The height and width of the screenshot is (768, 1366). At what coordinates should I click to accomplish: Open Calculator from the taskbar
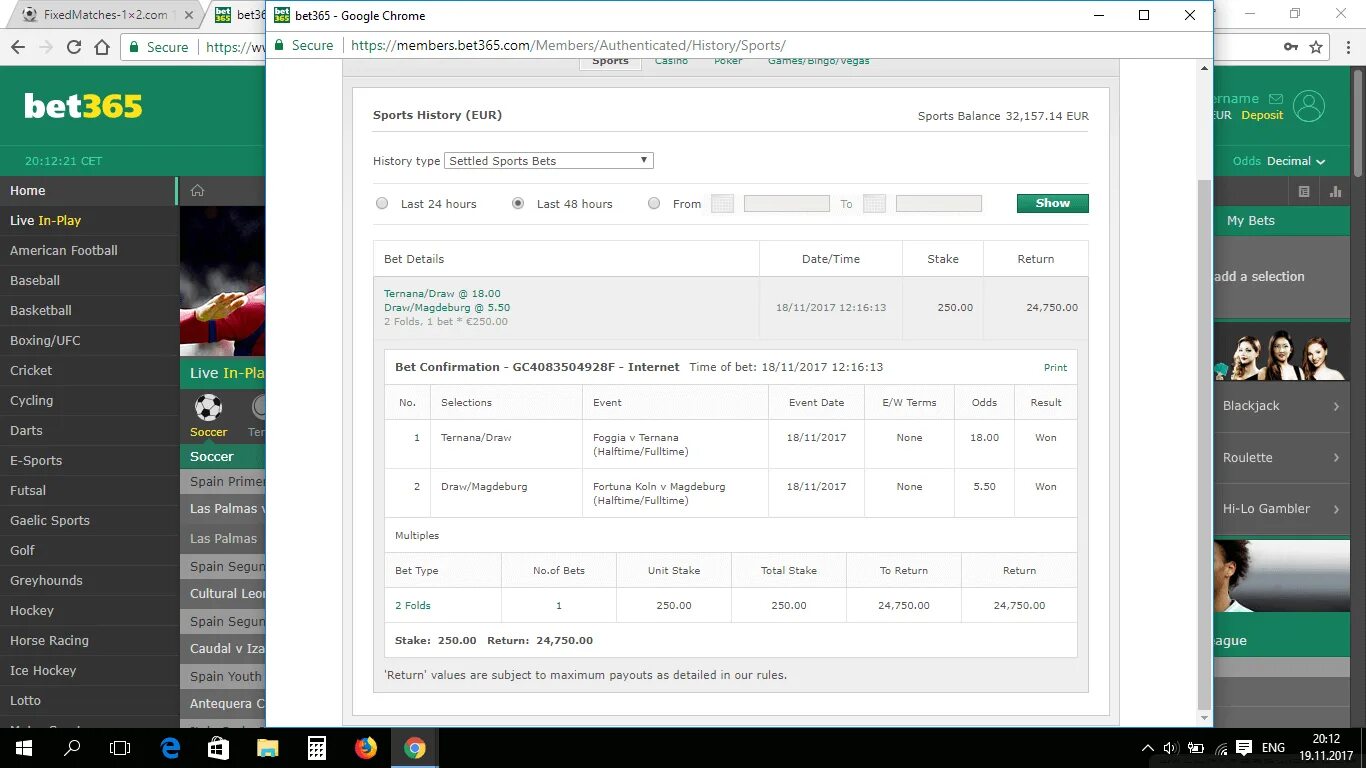click(317, 748)
